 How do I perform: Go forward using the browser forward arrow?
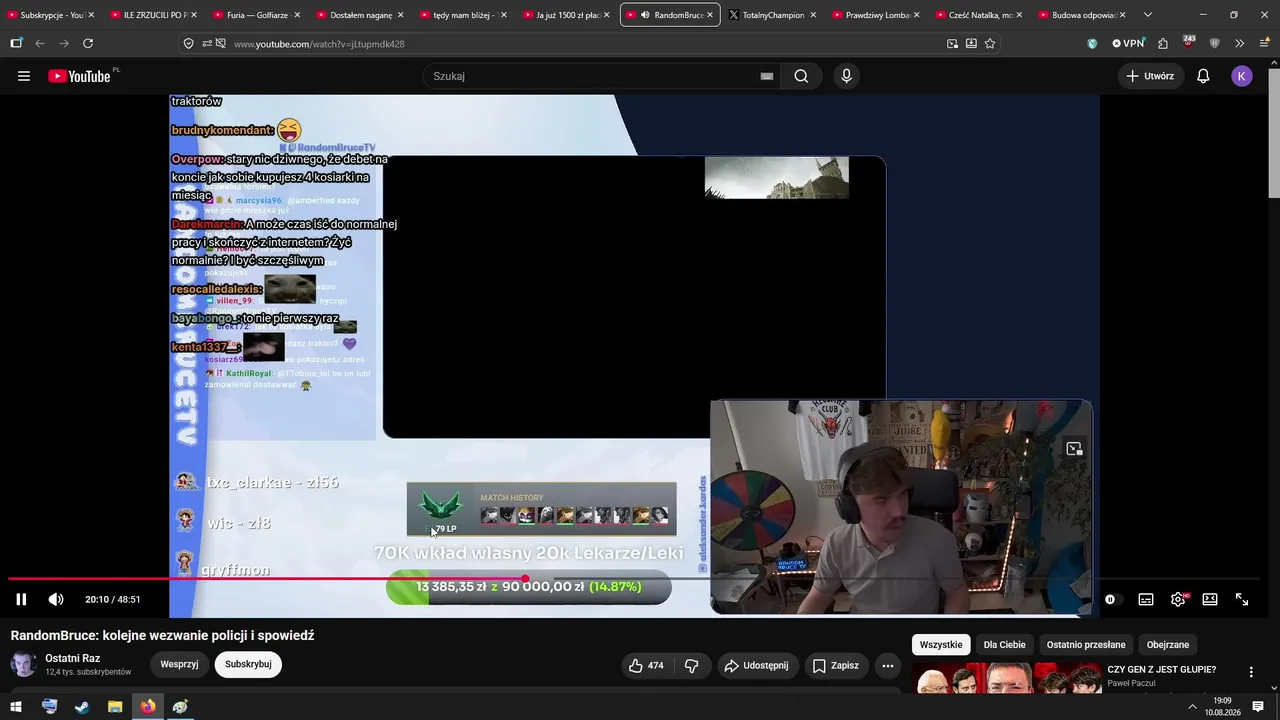pos(64,44)
